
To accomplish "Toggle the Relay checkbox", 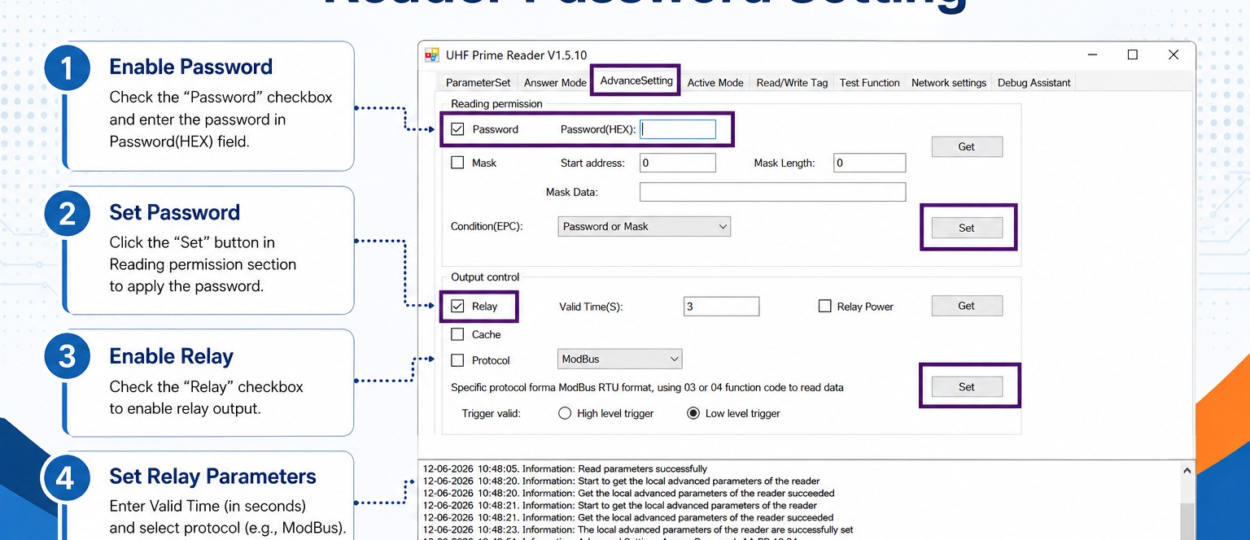I will [458, 306].
